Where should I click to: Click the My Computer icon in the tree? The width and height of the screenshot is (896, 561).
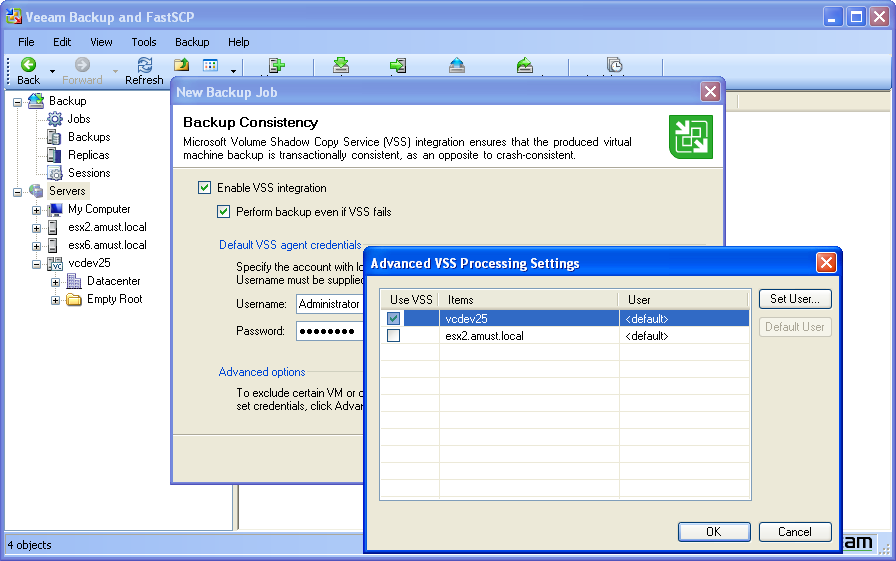click(55, 209)
